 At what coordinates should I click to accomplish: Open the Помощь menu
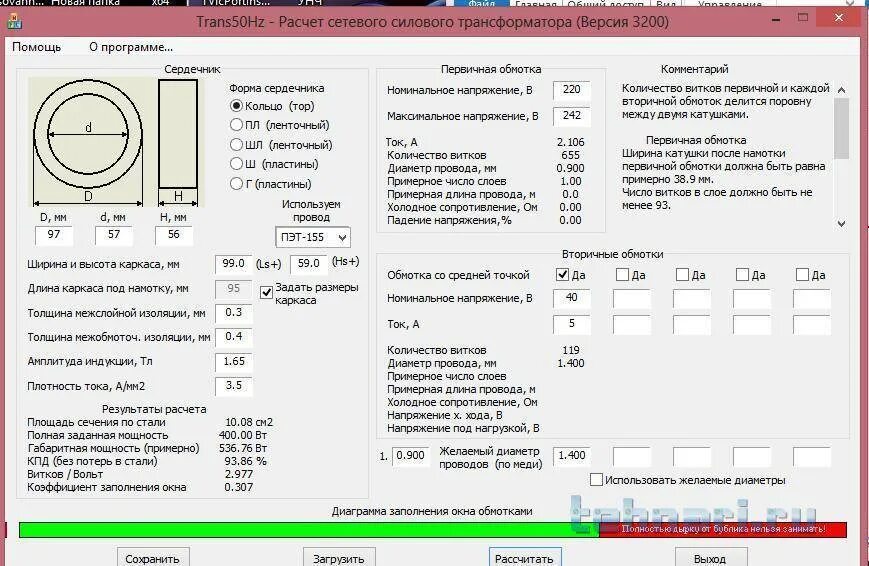click(x=37, y=47)
